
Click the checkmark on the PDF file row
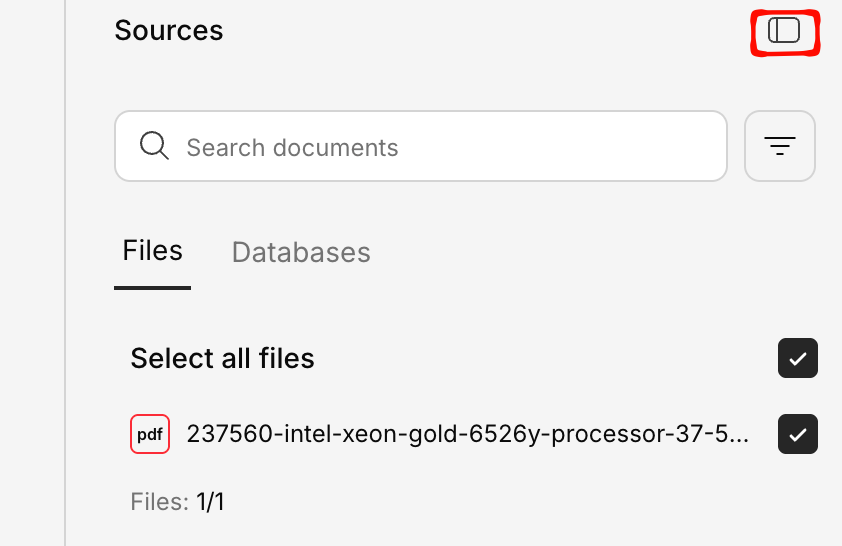(x=798, y=434)
